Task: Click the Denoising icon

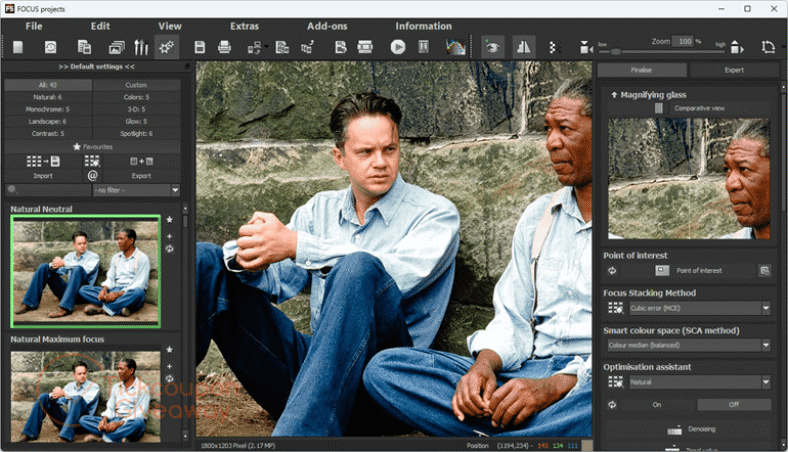Action: coord(674,430)
